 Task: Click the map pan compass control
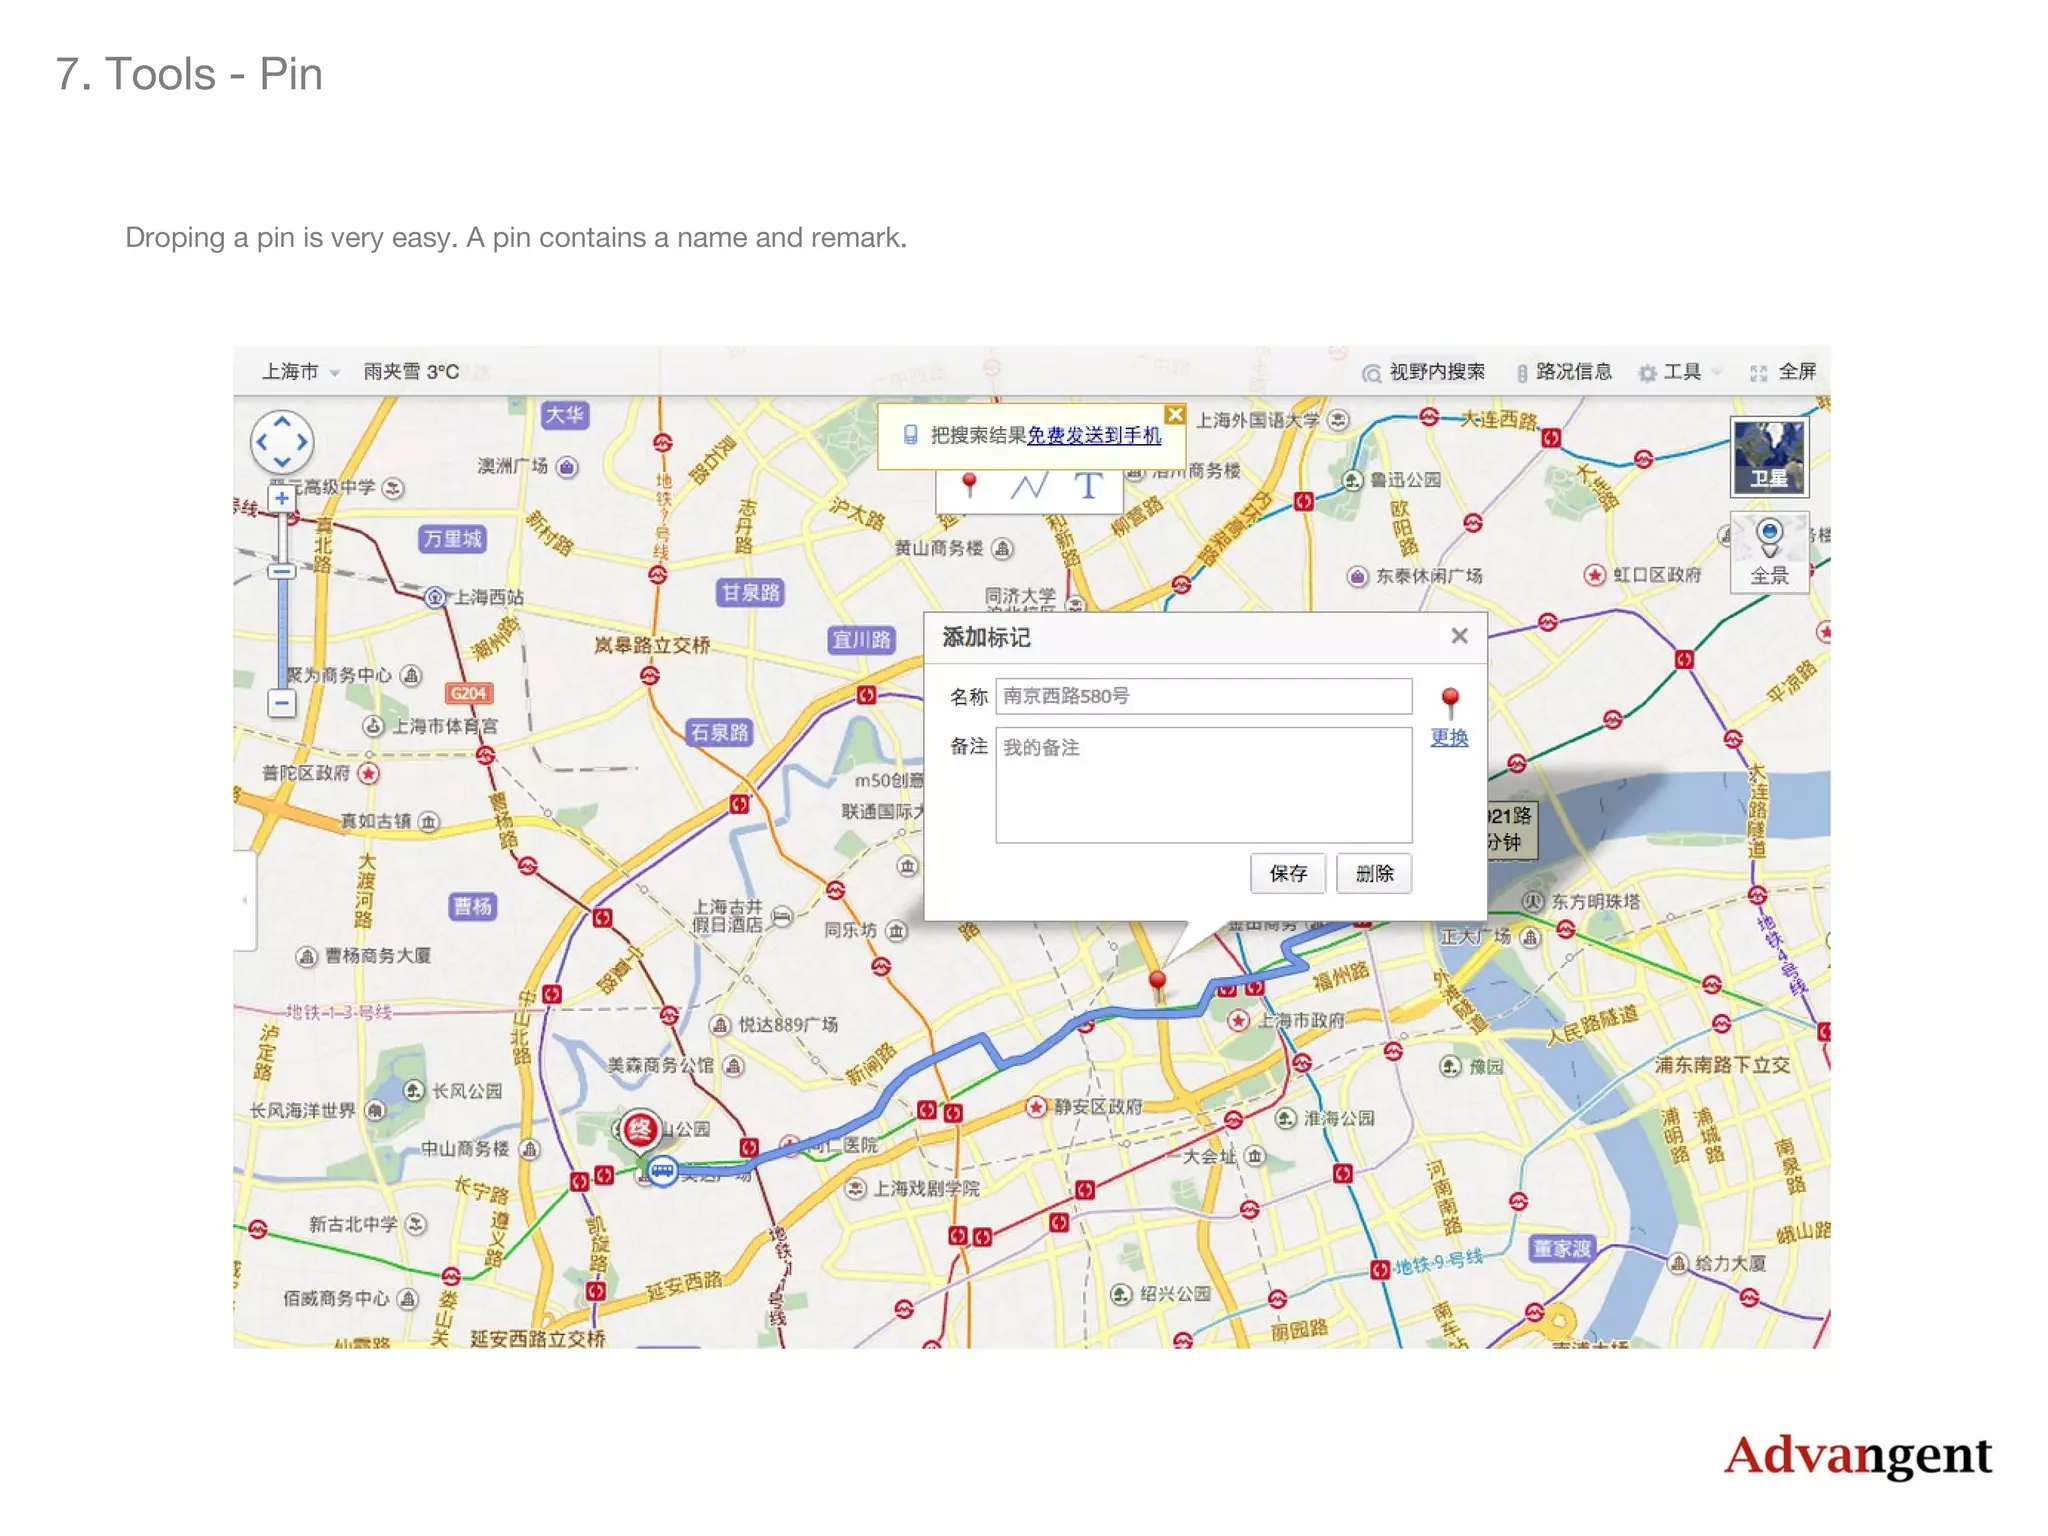pos(282,442)
